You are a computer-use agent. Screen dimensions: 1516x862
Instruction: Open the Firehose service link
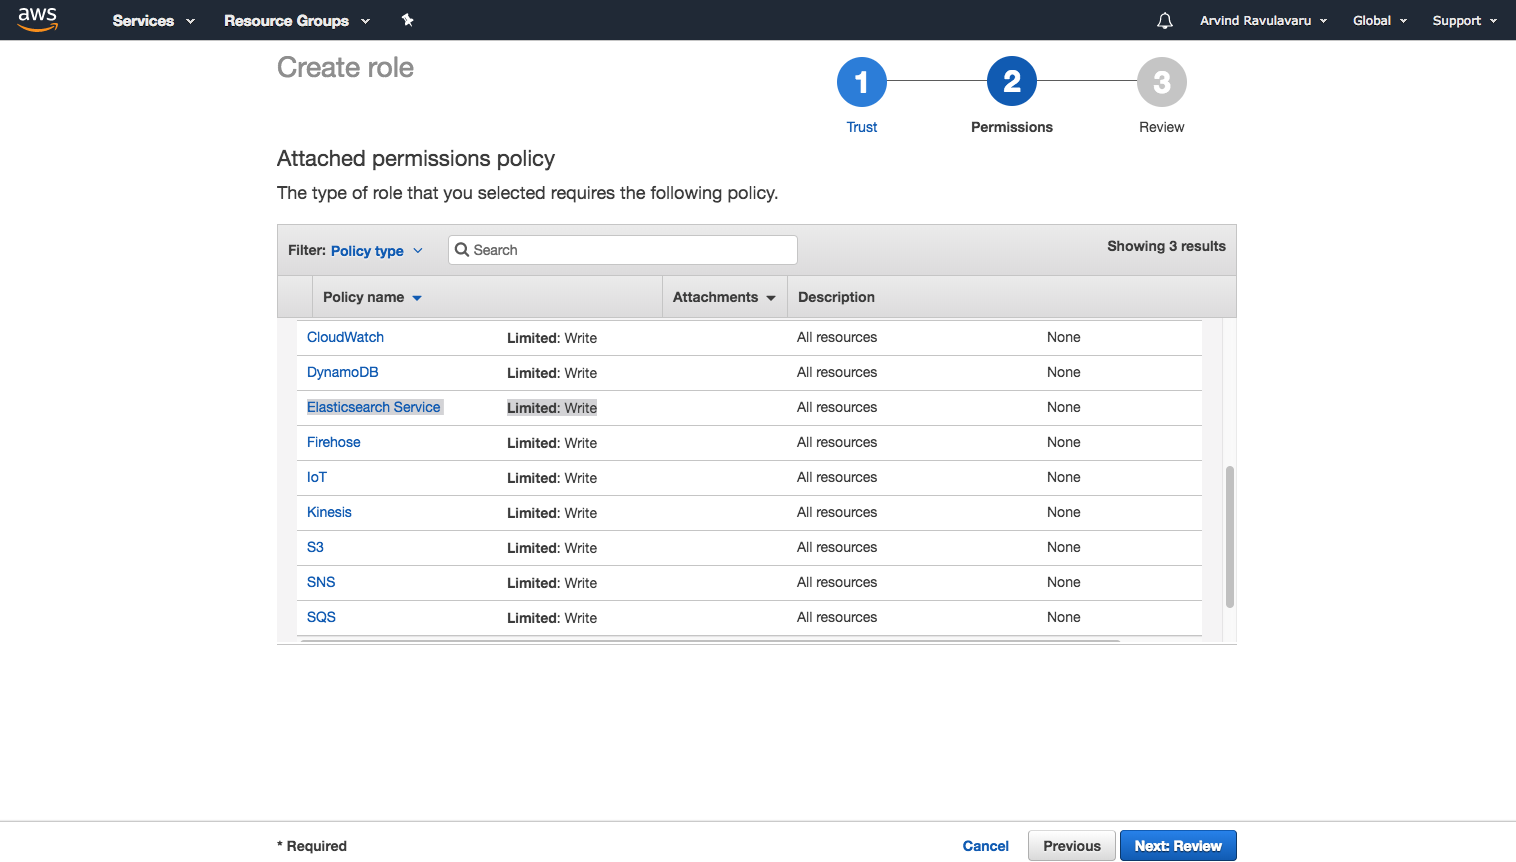click(333, 442)
